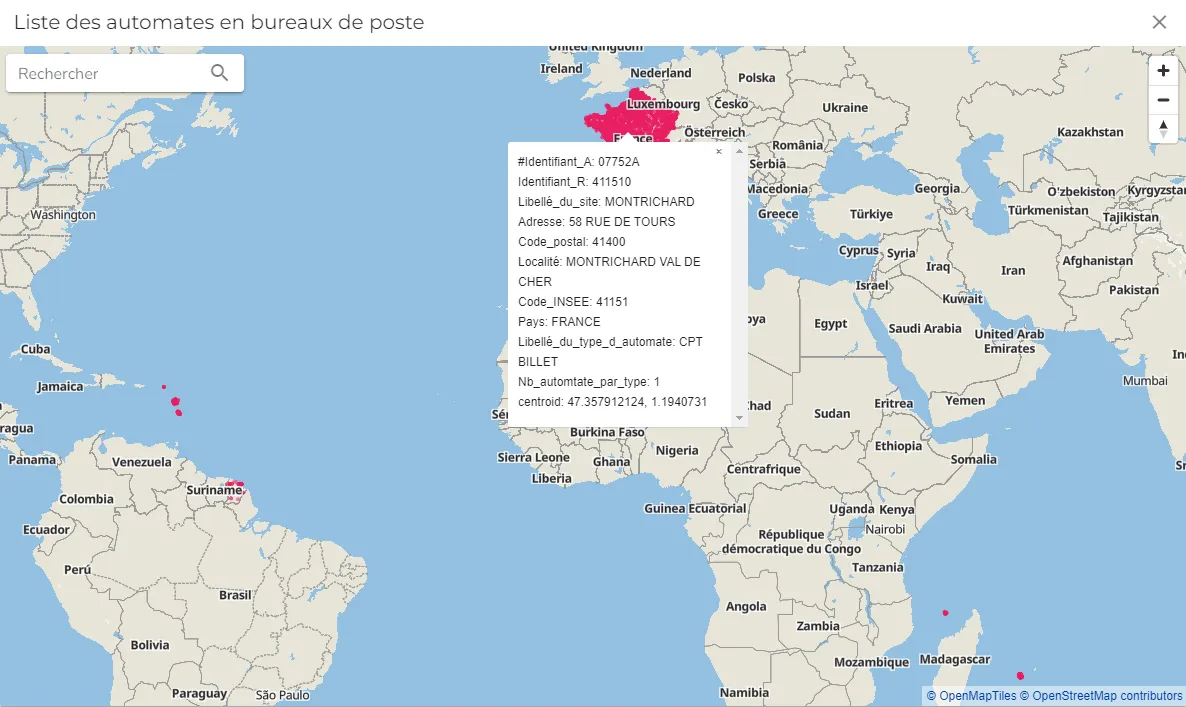Click the 'Pays: FRANCE' line
The width and height of the screenshot is (1186, 707).
point(559,321)
